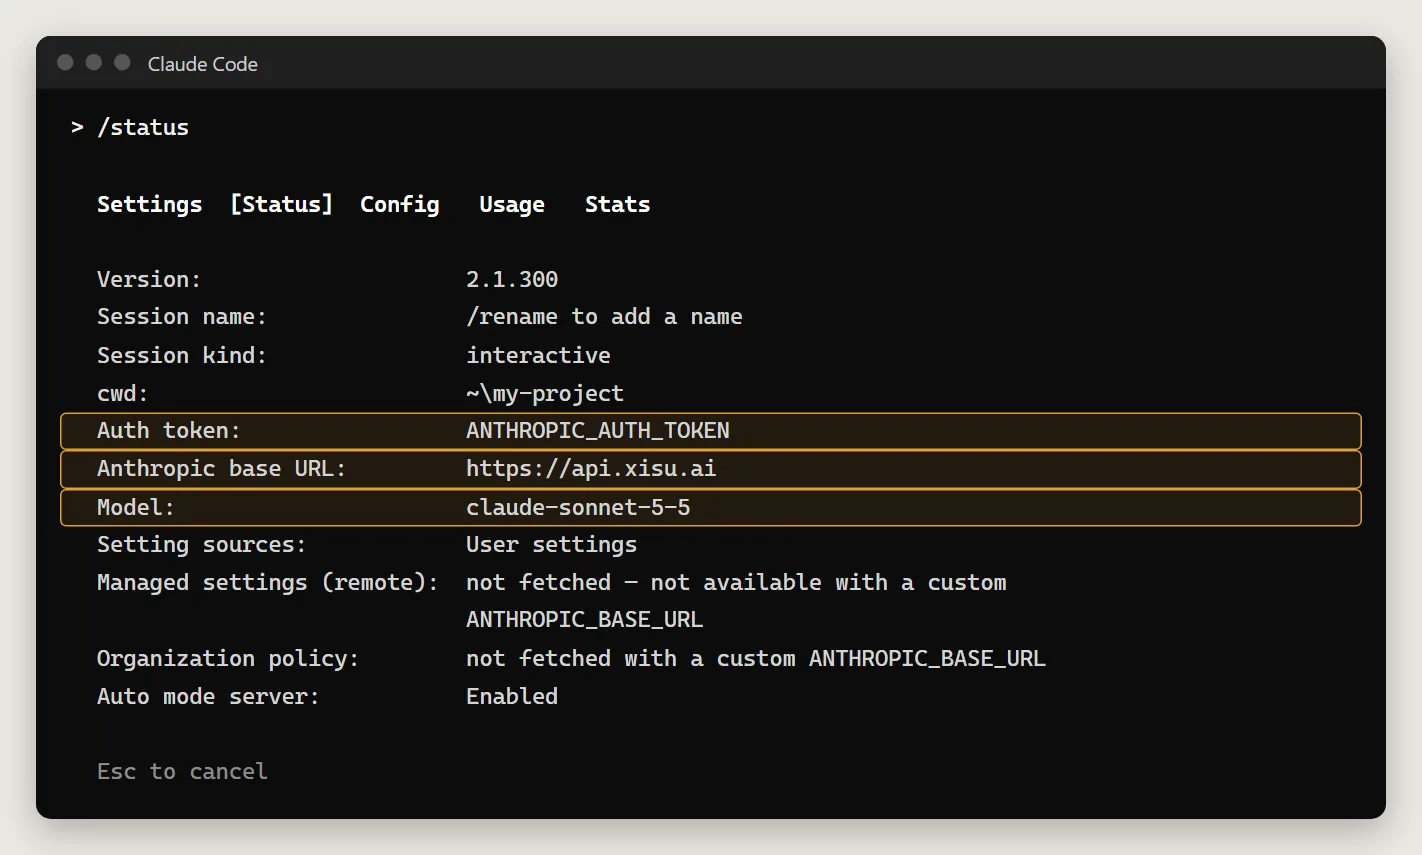This screenshot has width=1422, height=855.
Task: Click the 'Session kind:' label
Action: 182,355
